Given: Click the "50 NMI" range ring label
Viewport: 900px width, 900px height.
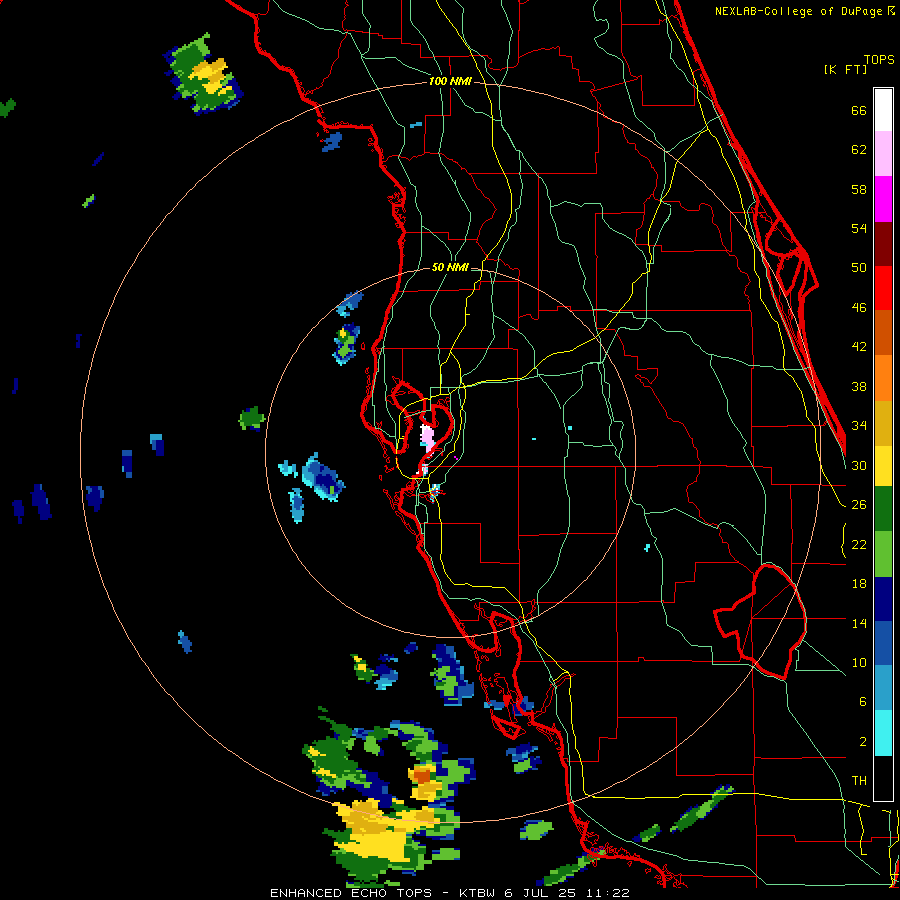Looking at the screenshot, I should pos(449,267).
